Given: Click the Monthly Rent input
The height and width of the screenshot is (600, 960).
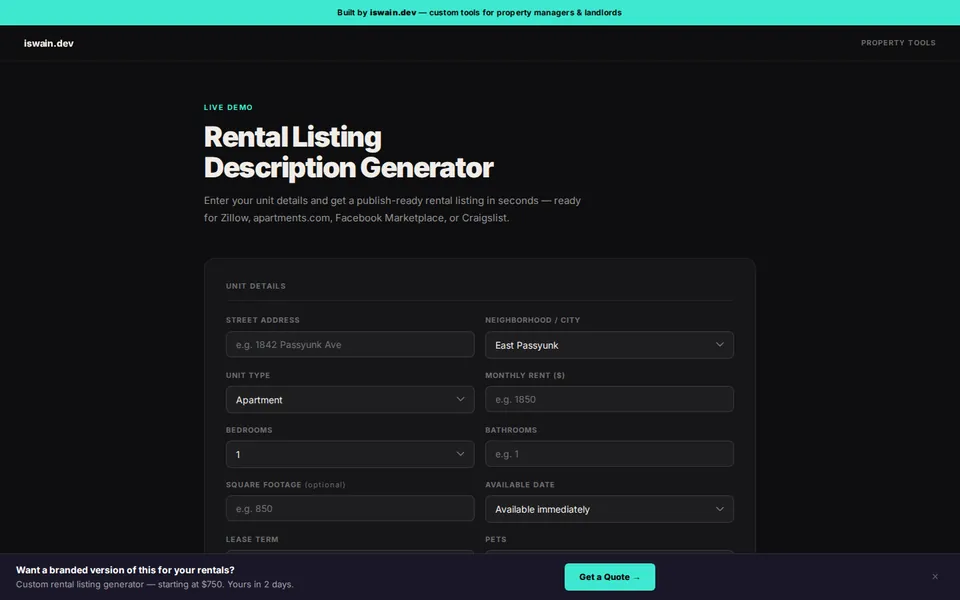Looking at the screenshot, I should click(609, 399).
